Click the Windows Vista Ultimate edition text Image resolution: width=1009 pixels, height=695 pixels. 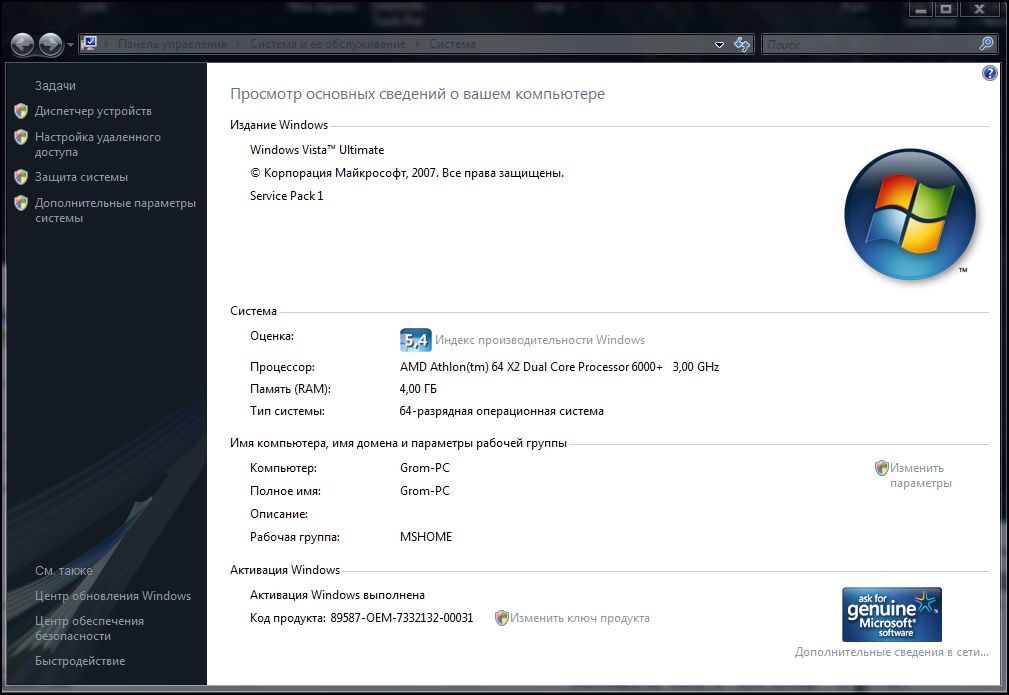[x=317, y=150]
